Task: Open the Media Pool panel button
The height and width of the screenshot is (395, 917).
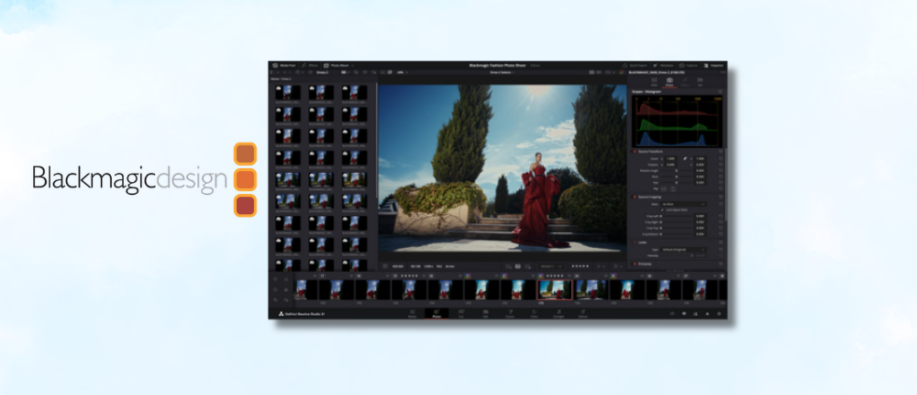Action: point(284,66)
